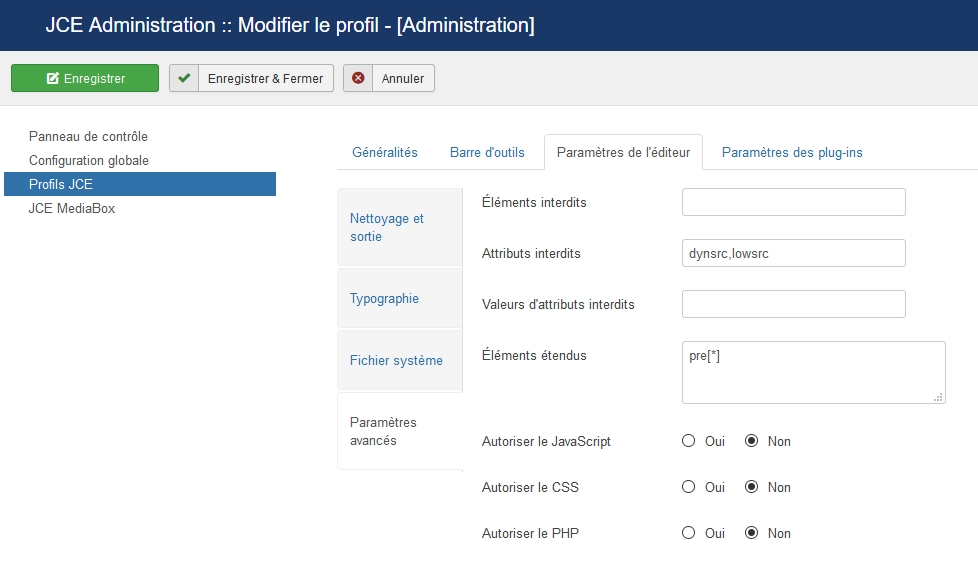Select Profils JCE in sidebar
This screenshot has height=572, width=978.
[x=140, y=184]
